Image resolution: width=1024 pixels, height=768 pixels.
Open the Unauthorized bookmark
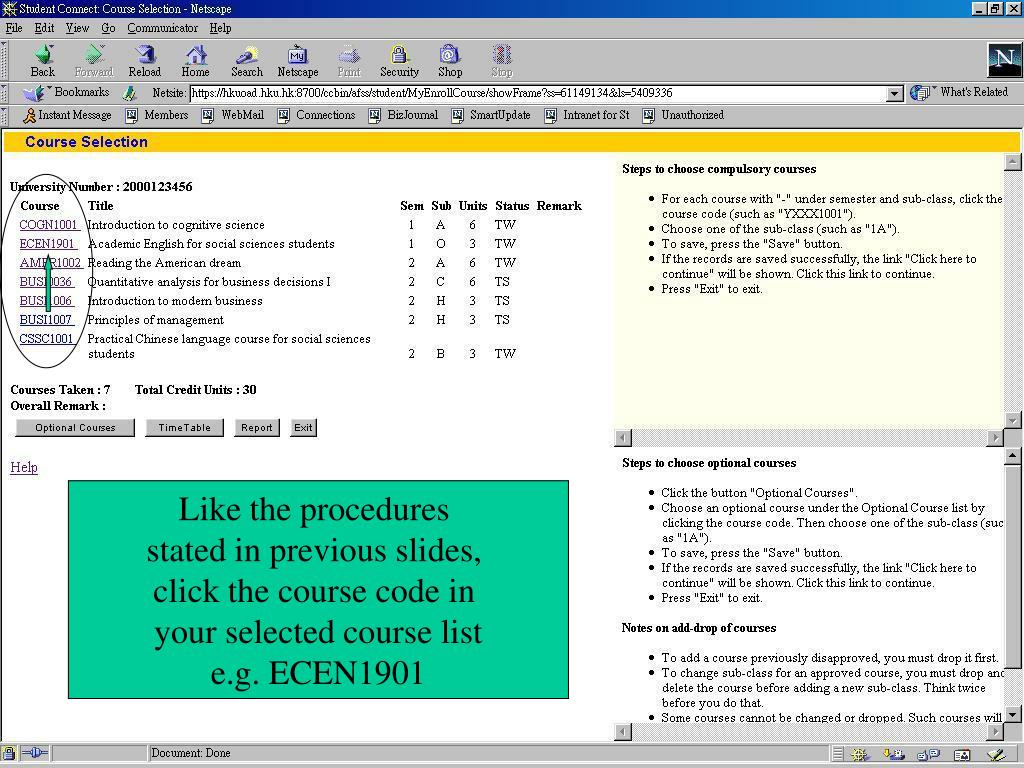coord(684,115)
